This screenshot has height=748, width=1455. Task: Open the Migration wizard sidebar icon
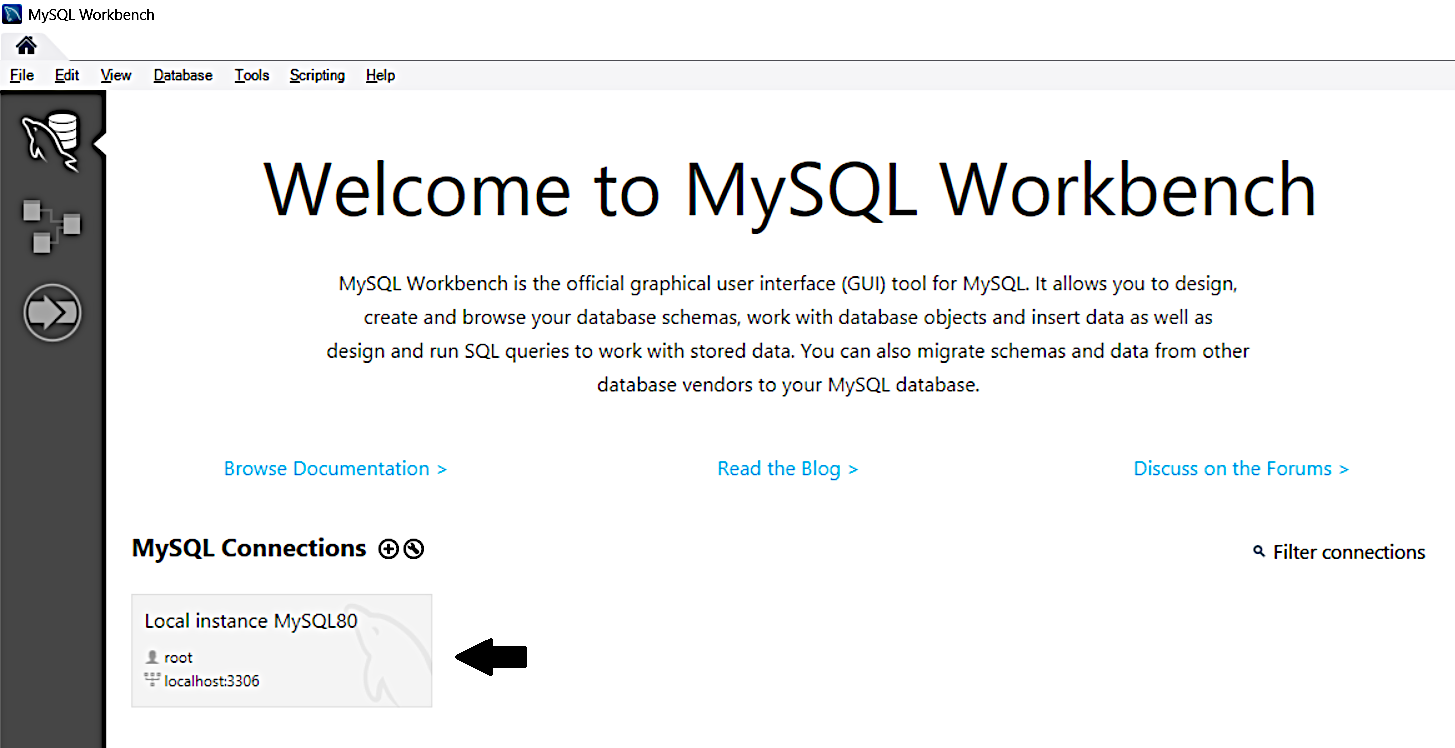(52, 313)
